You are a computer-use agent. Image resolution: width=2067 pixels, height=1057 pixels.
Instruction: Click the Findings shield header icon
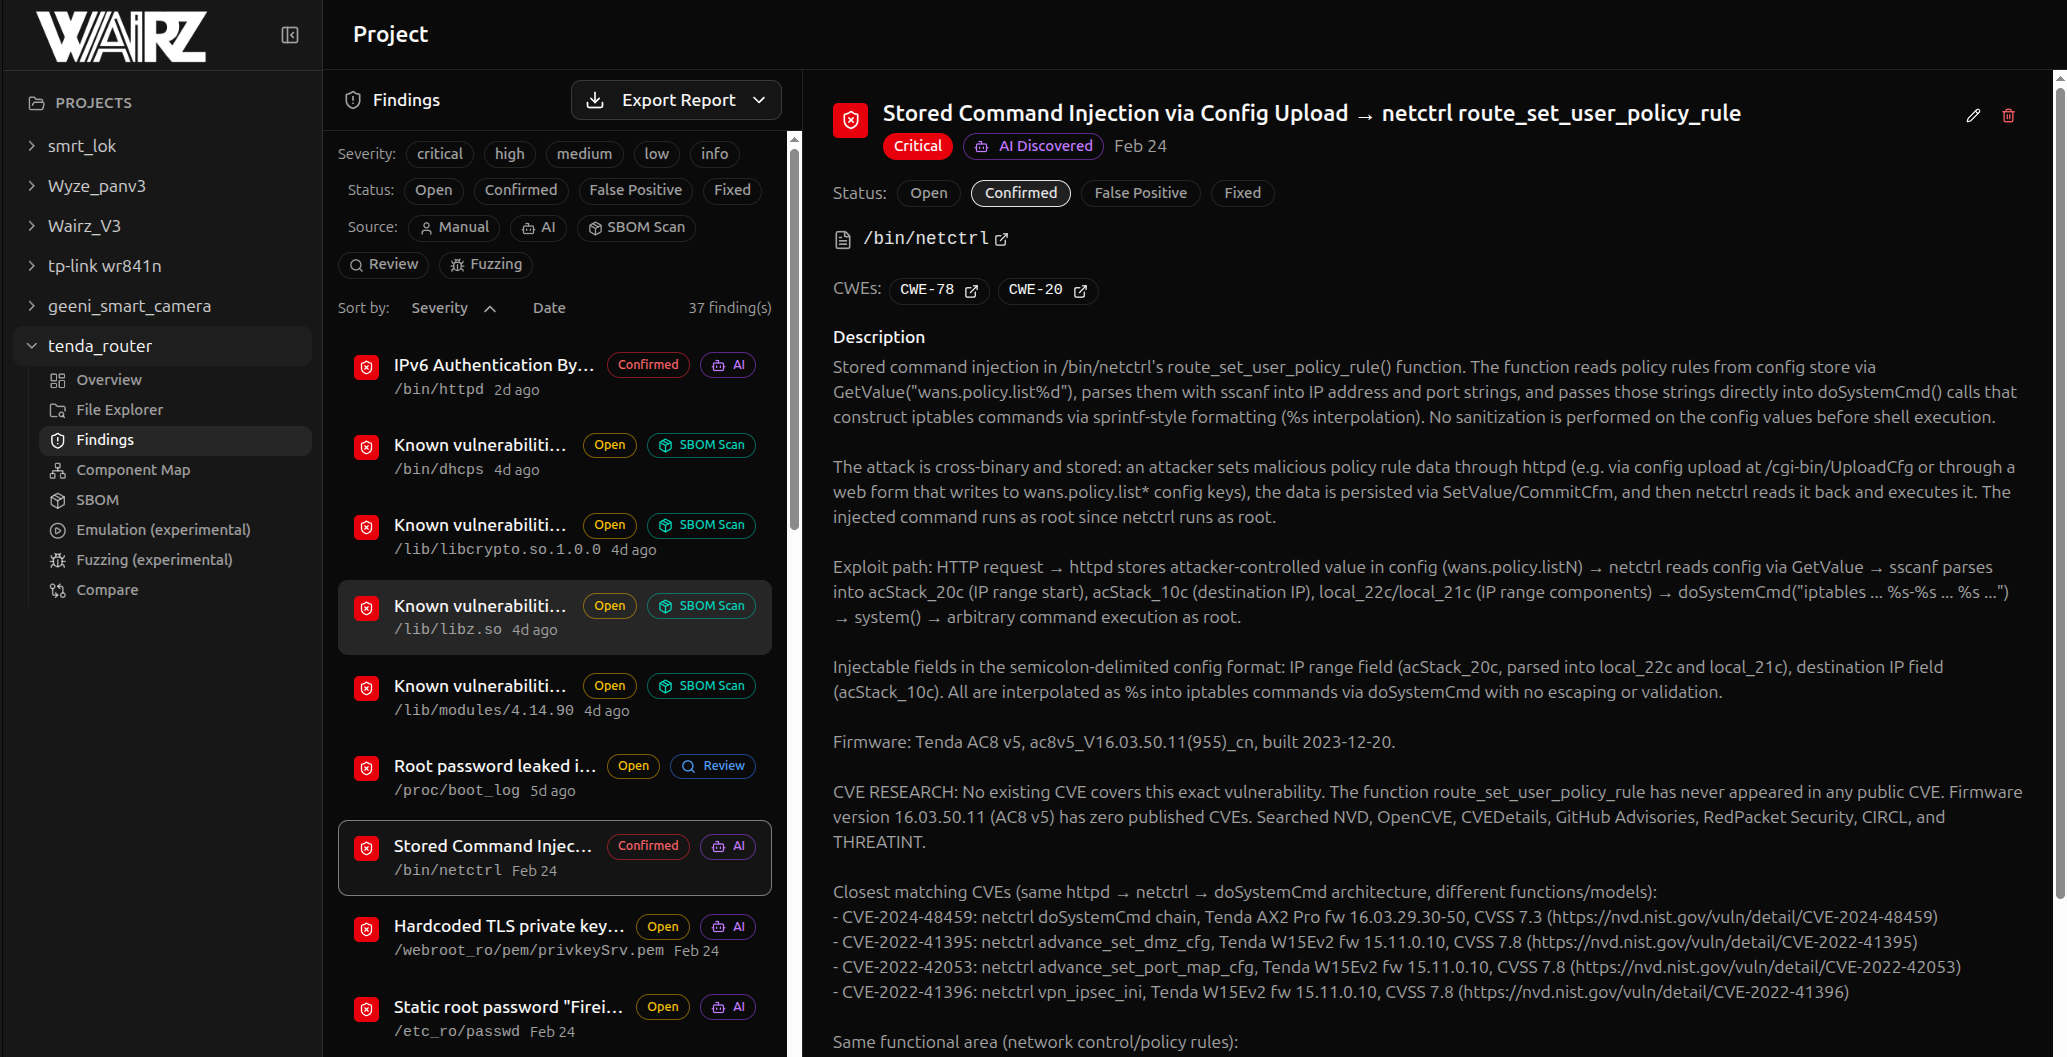(353, 100)
